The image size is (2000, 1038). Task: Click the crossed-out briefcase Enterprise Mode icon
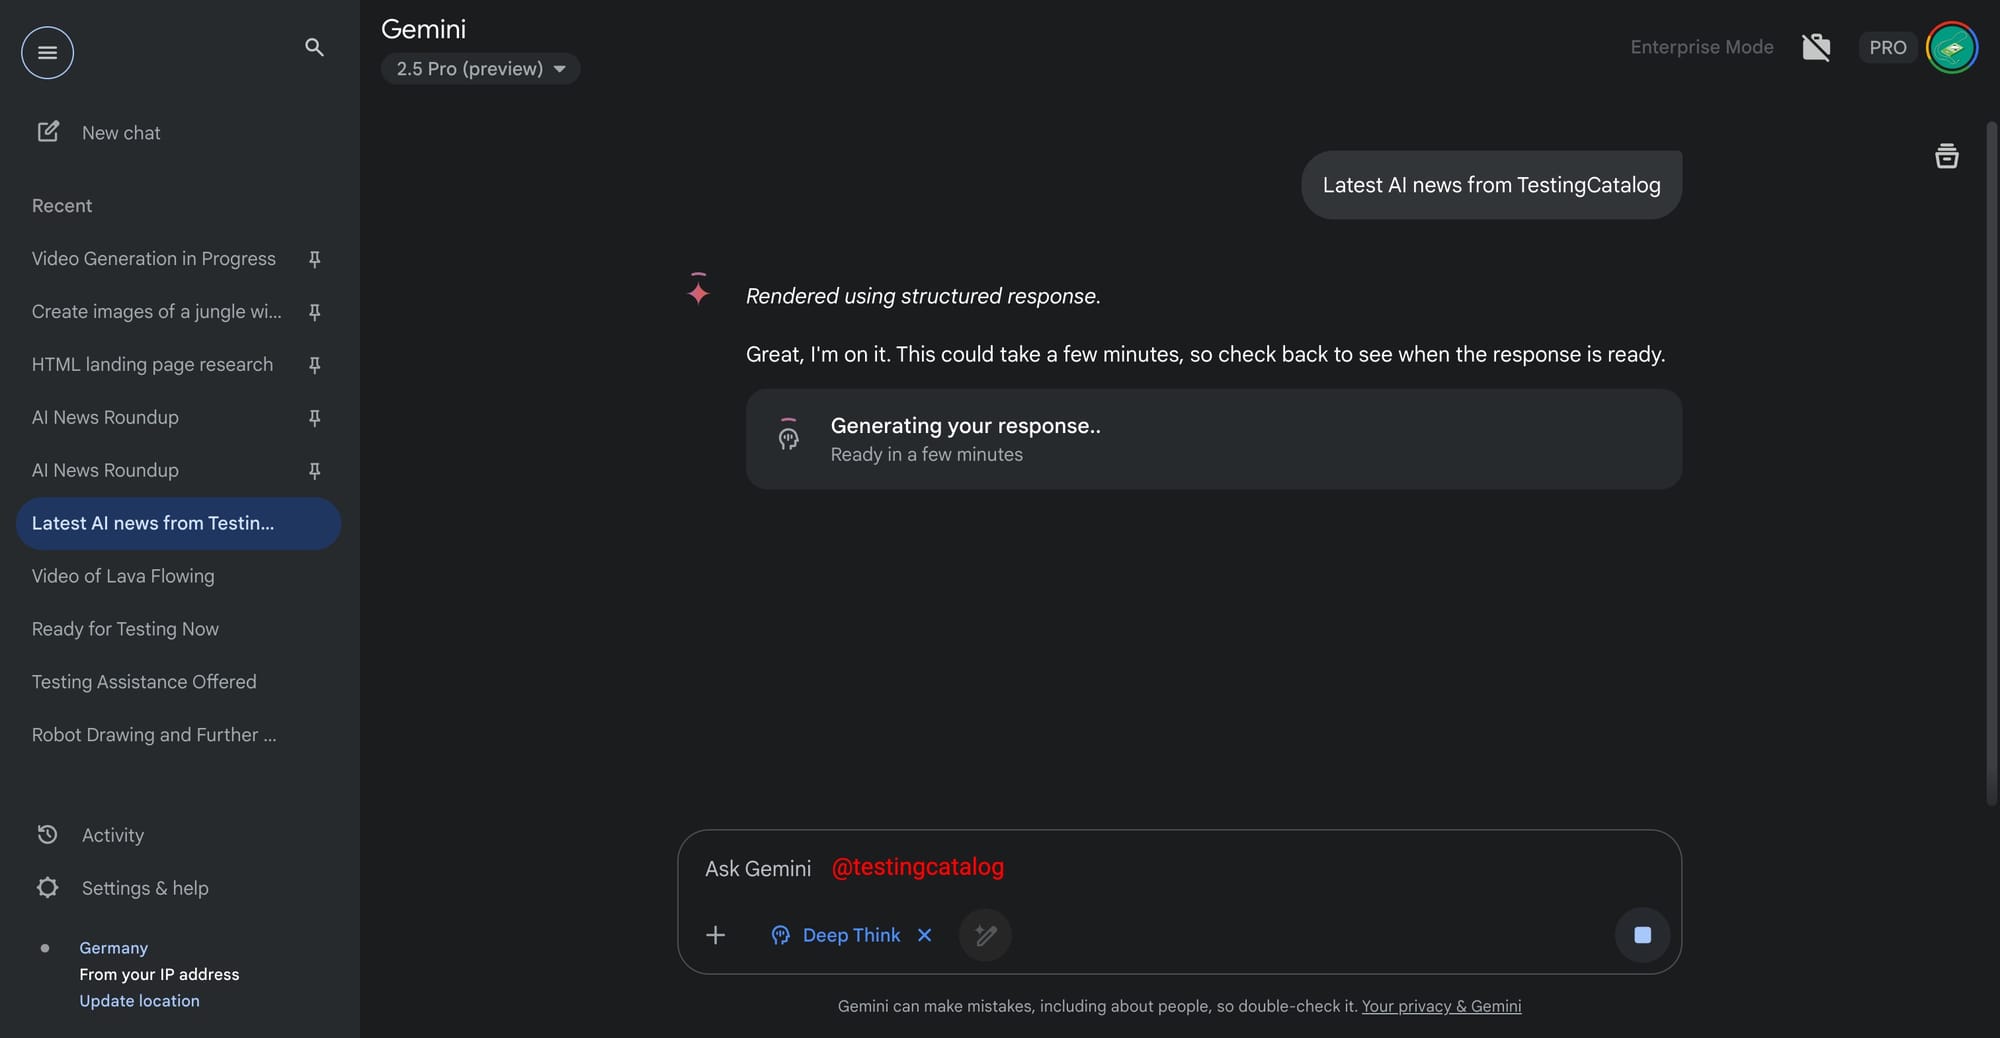click(x=1816, y=47)
